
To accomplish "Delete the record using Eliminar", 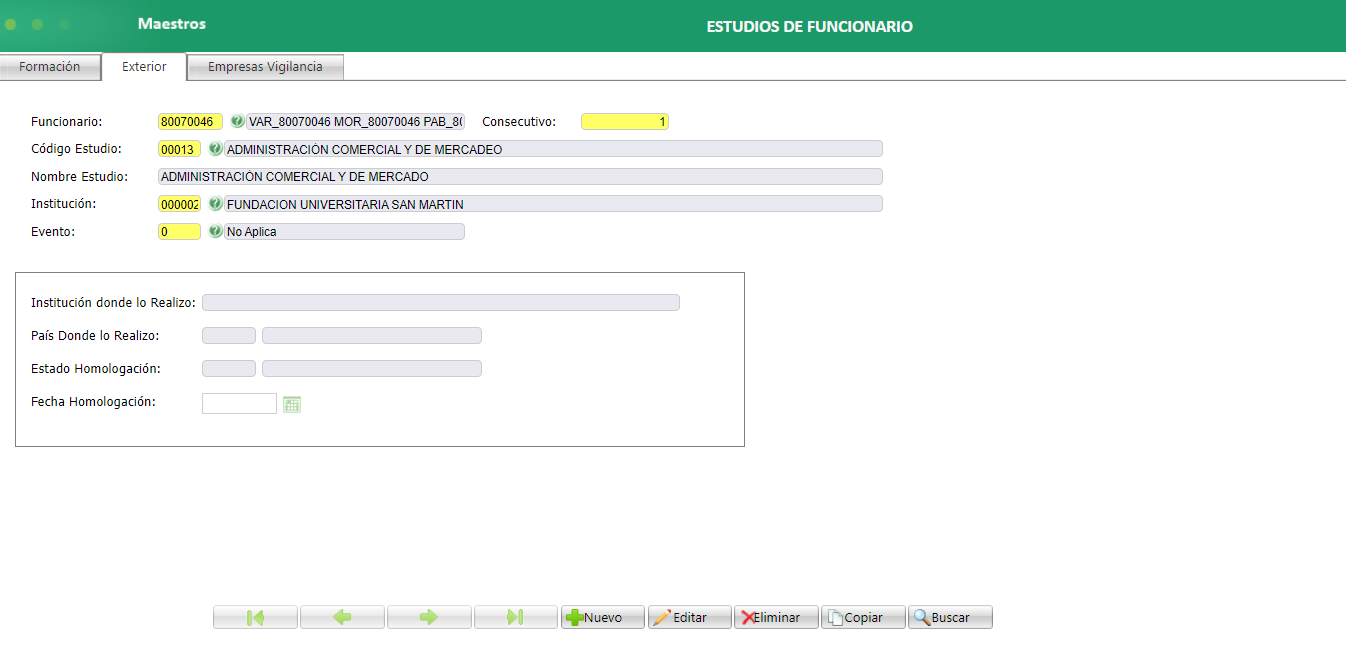I will point(776,616).
